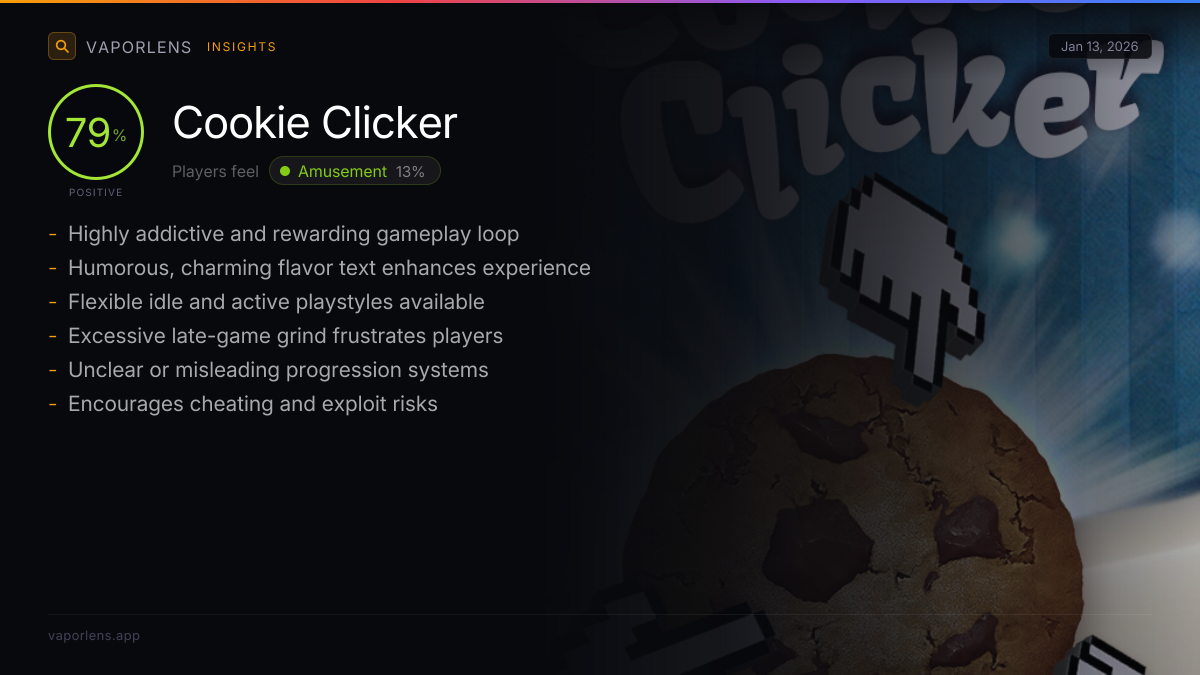
Task: Click the 79% positive score circle
Action: (96, 132)
